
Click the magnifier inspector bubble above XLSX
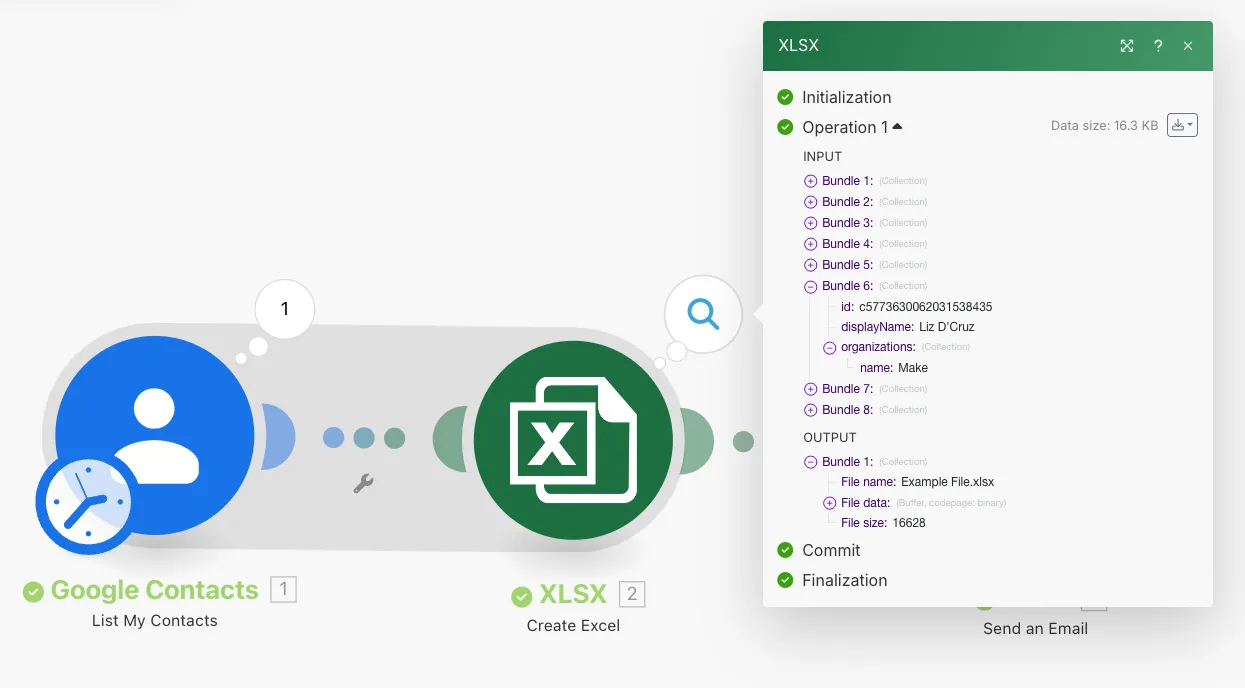click(x=703, y=315)
